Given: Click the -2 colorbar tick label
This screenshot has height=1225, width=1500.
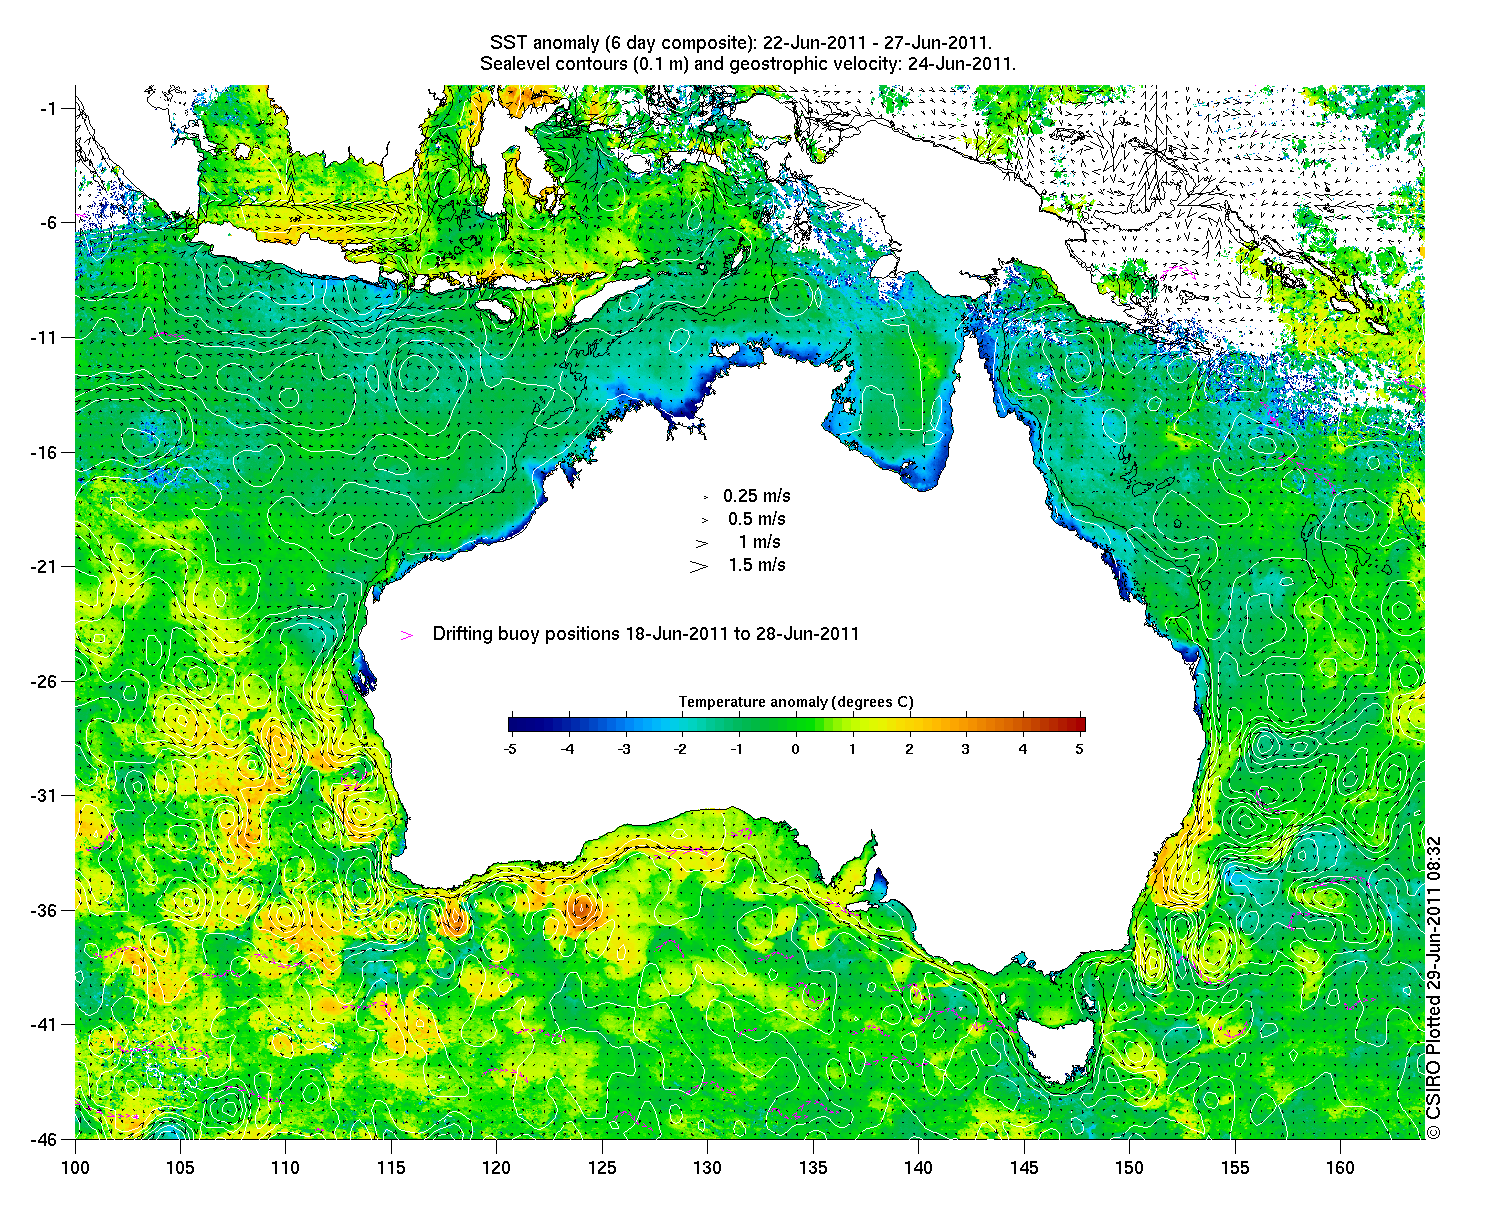Looking at the screenshot, I should coord(681,748).
